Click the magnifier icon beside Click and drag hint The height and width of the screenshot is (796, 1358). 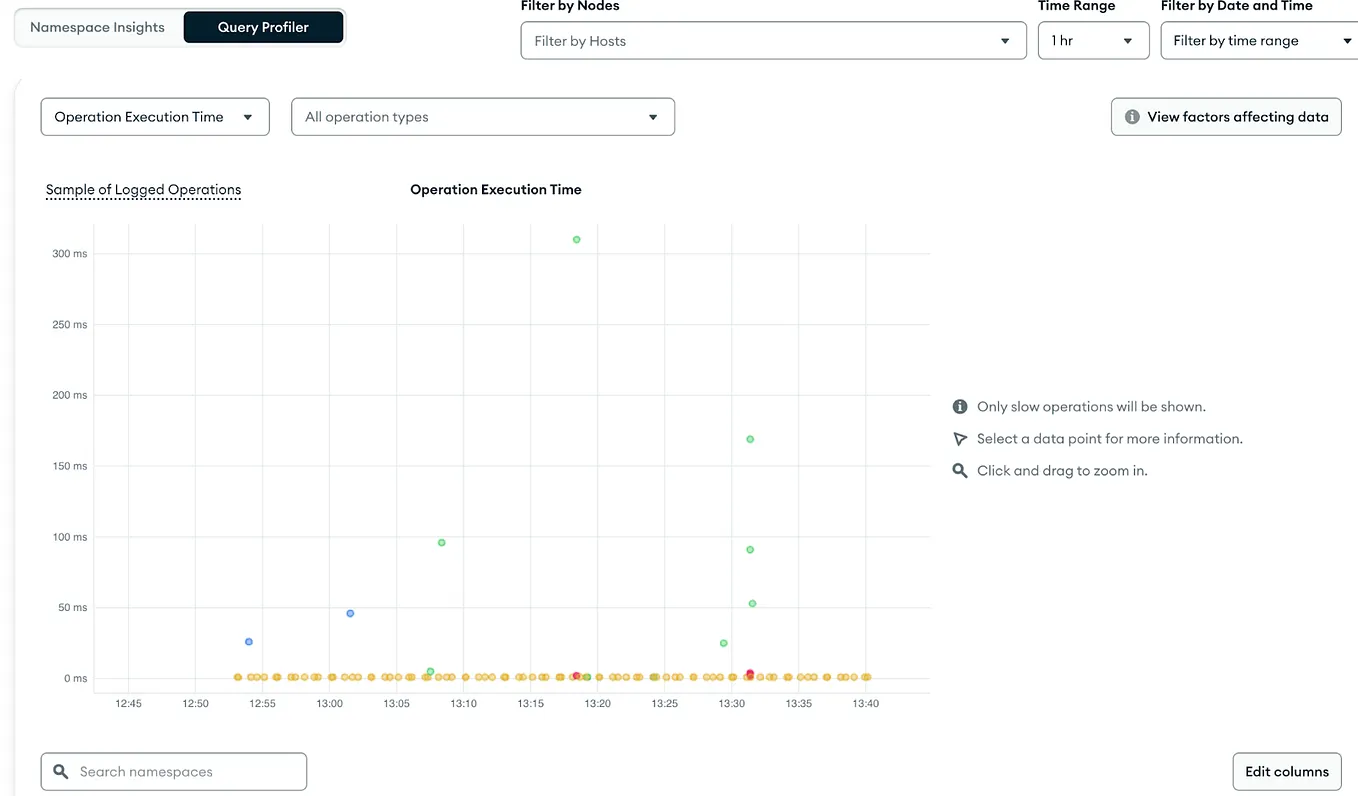point(960,470)
